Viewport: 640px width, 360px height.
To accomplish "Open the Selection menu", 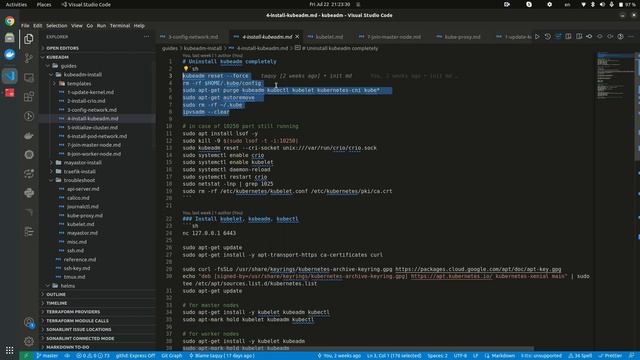I will (x=56, y=26).
